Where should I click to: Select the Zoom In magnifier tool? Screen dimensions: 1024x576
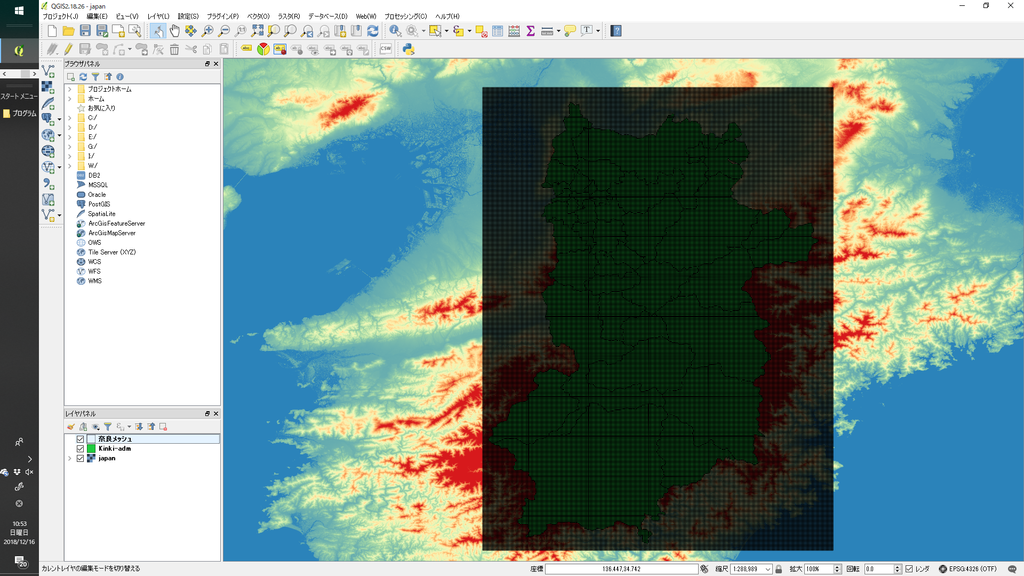click(x=208, y=31)
